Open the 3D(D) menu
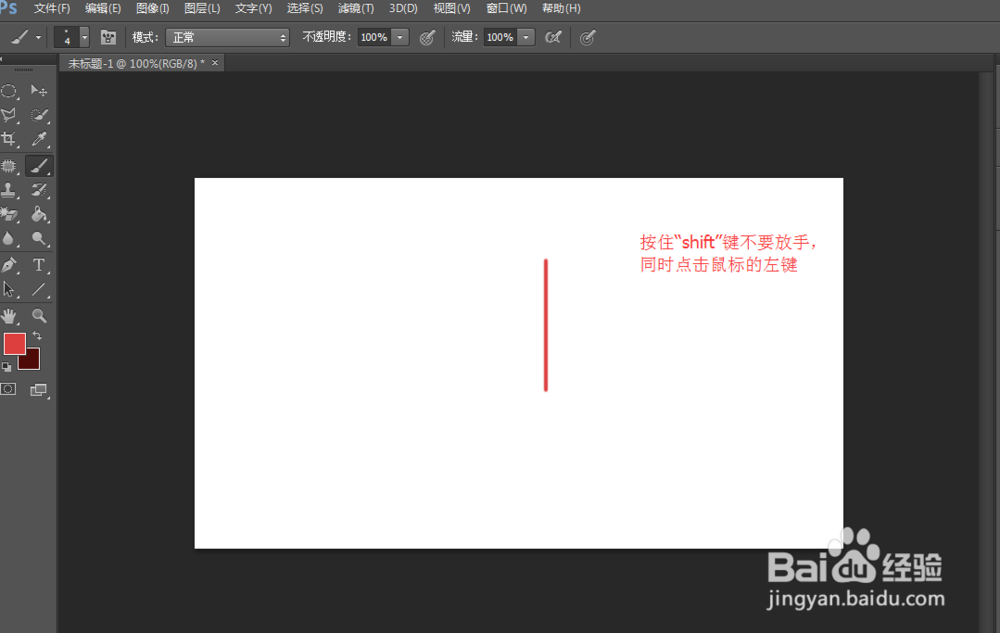The image size is (1000, 633). 403,8
